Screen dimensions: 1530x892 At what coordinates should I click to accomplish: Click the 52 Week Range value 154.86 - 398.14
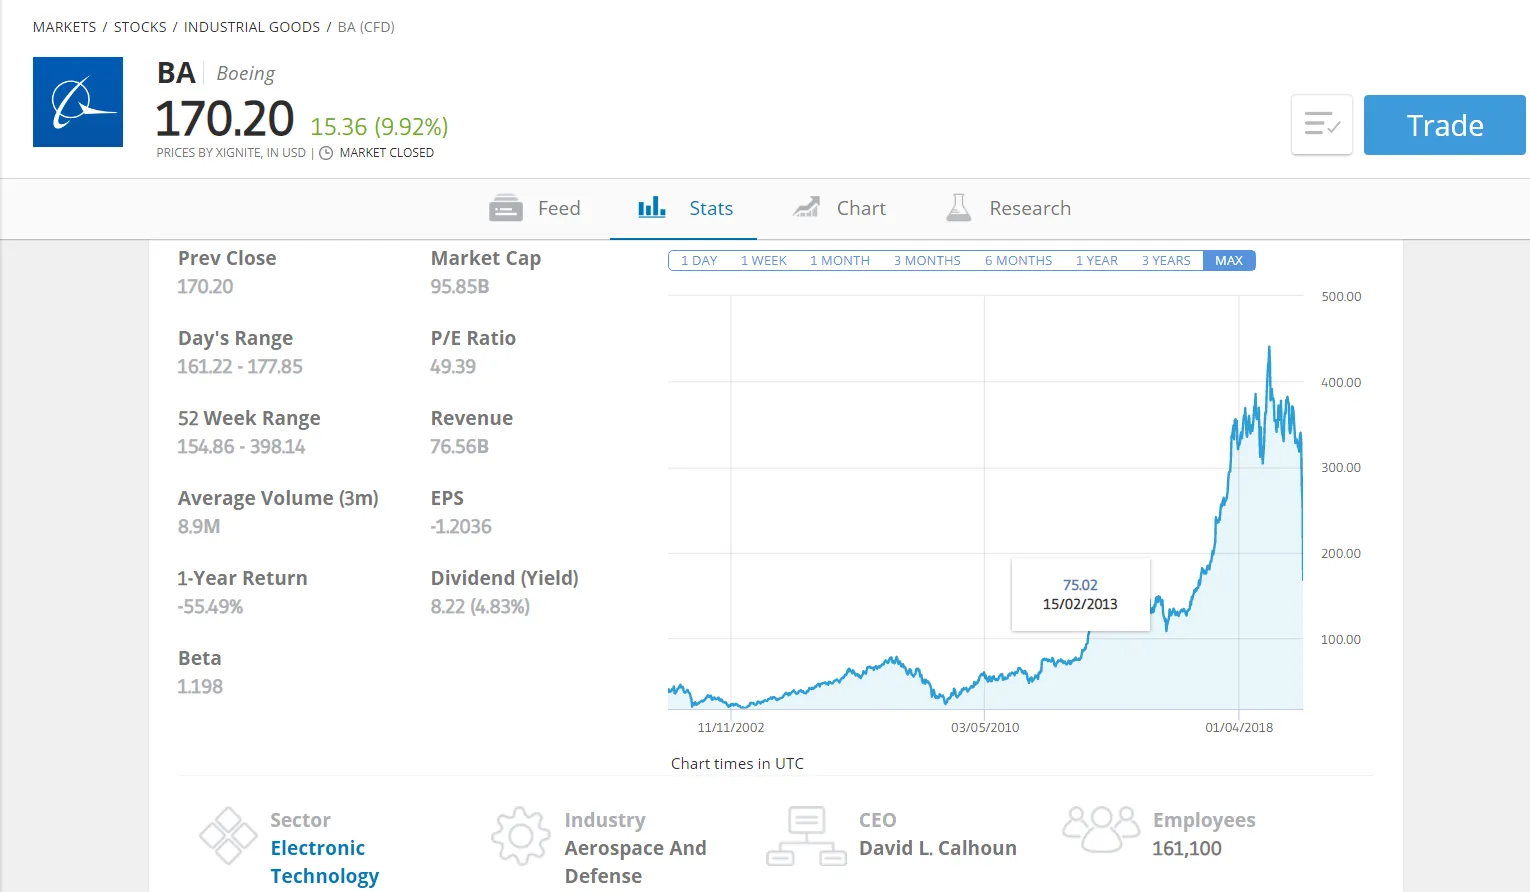242,447
